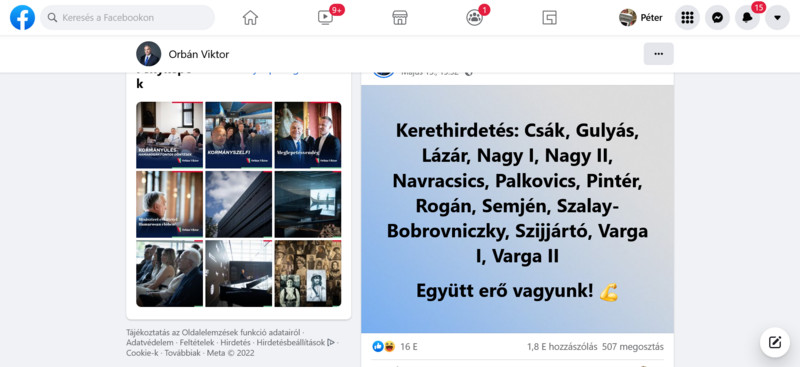This screenshot has width=800, height=367.
Task: Start a new message with compose icon
Action: coord(775,342)
